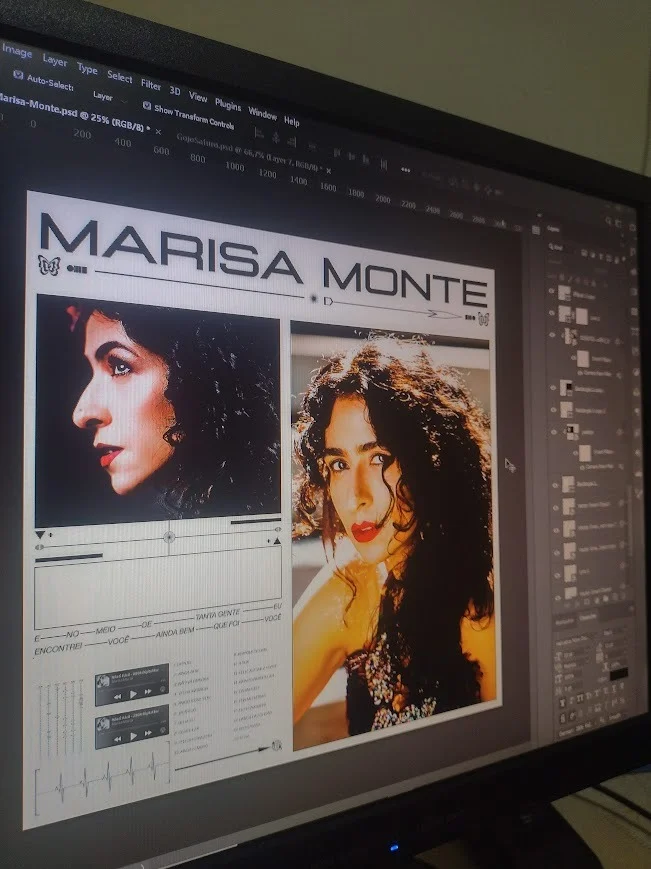
Task: Select the white layer mask thumbnail
Action: [582, 316]
